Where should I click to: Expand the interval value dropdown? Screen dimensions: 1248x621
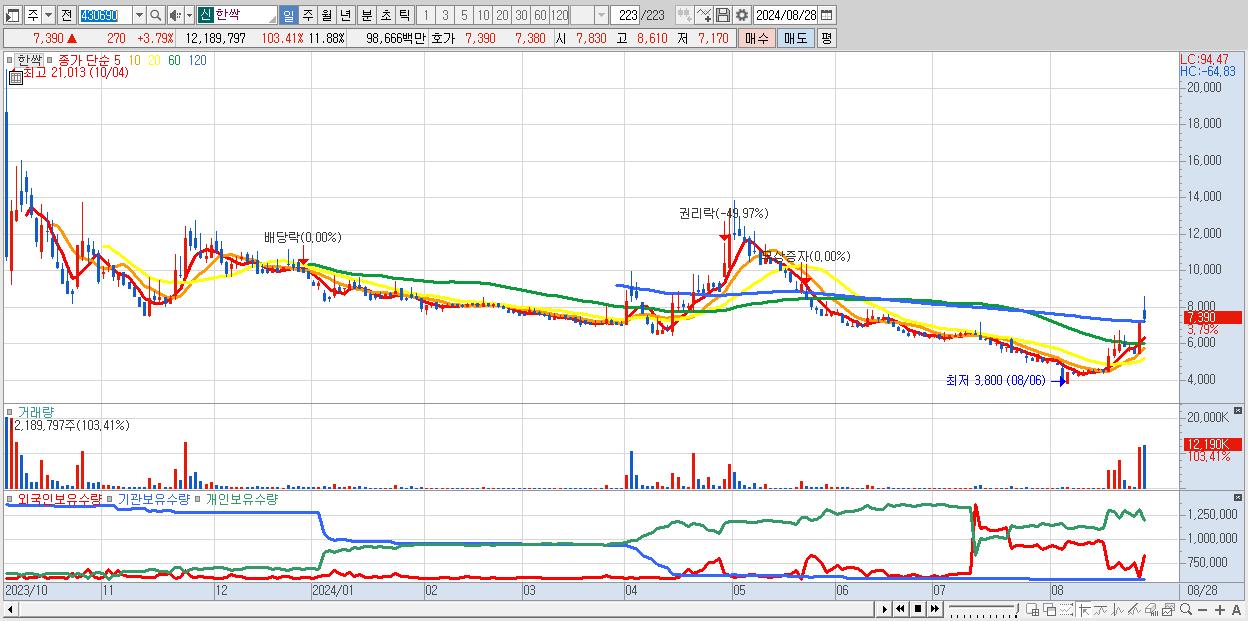tap(601, 15)
